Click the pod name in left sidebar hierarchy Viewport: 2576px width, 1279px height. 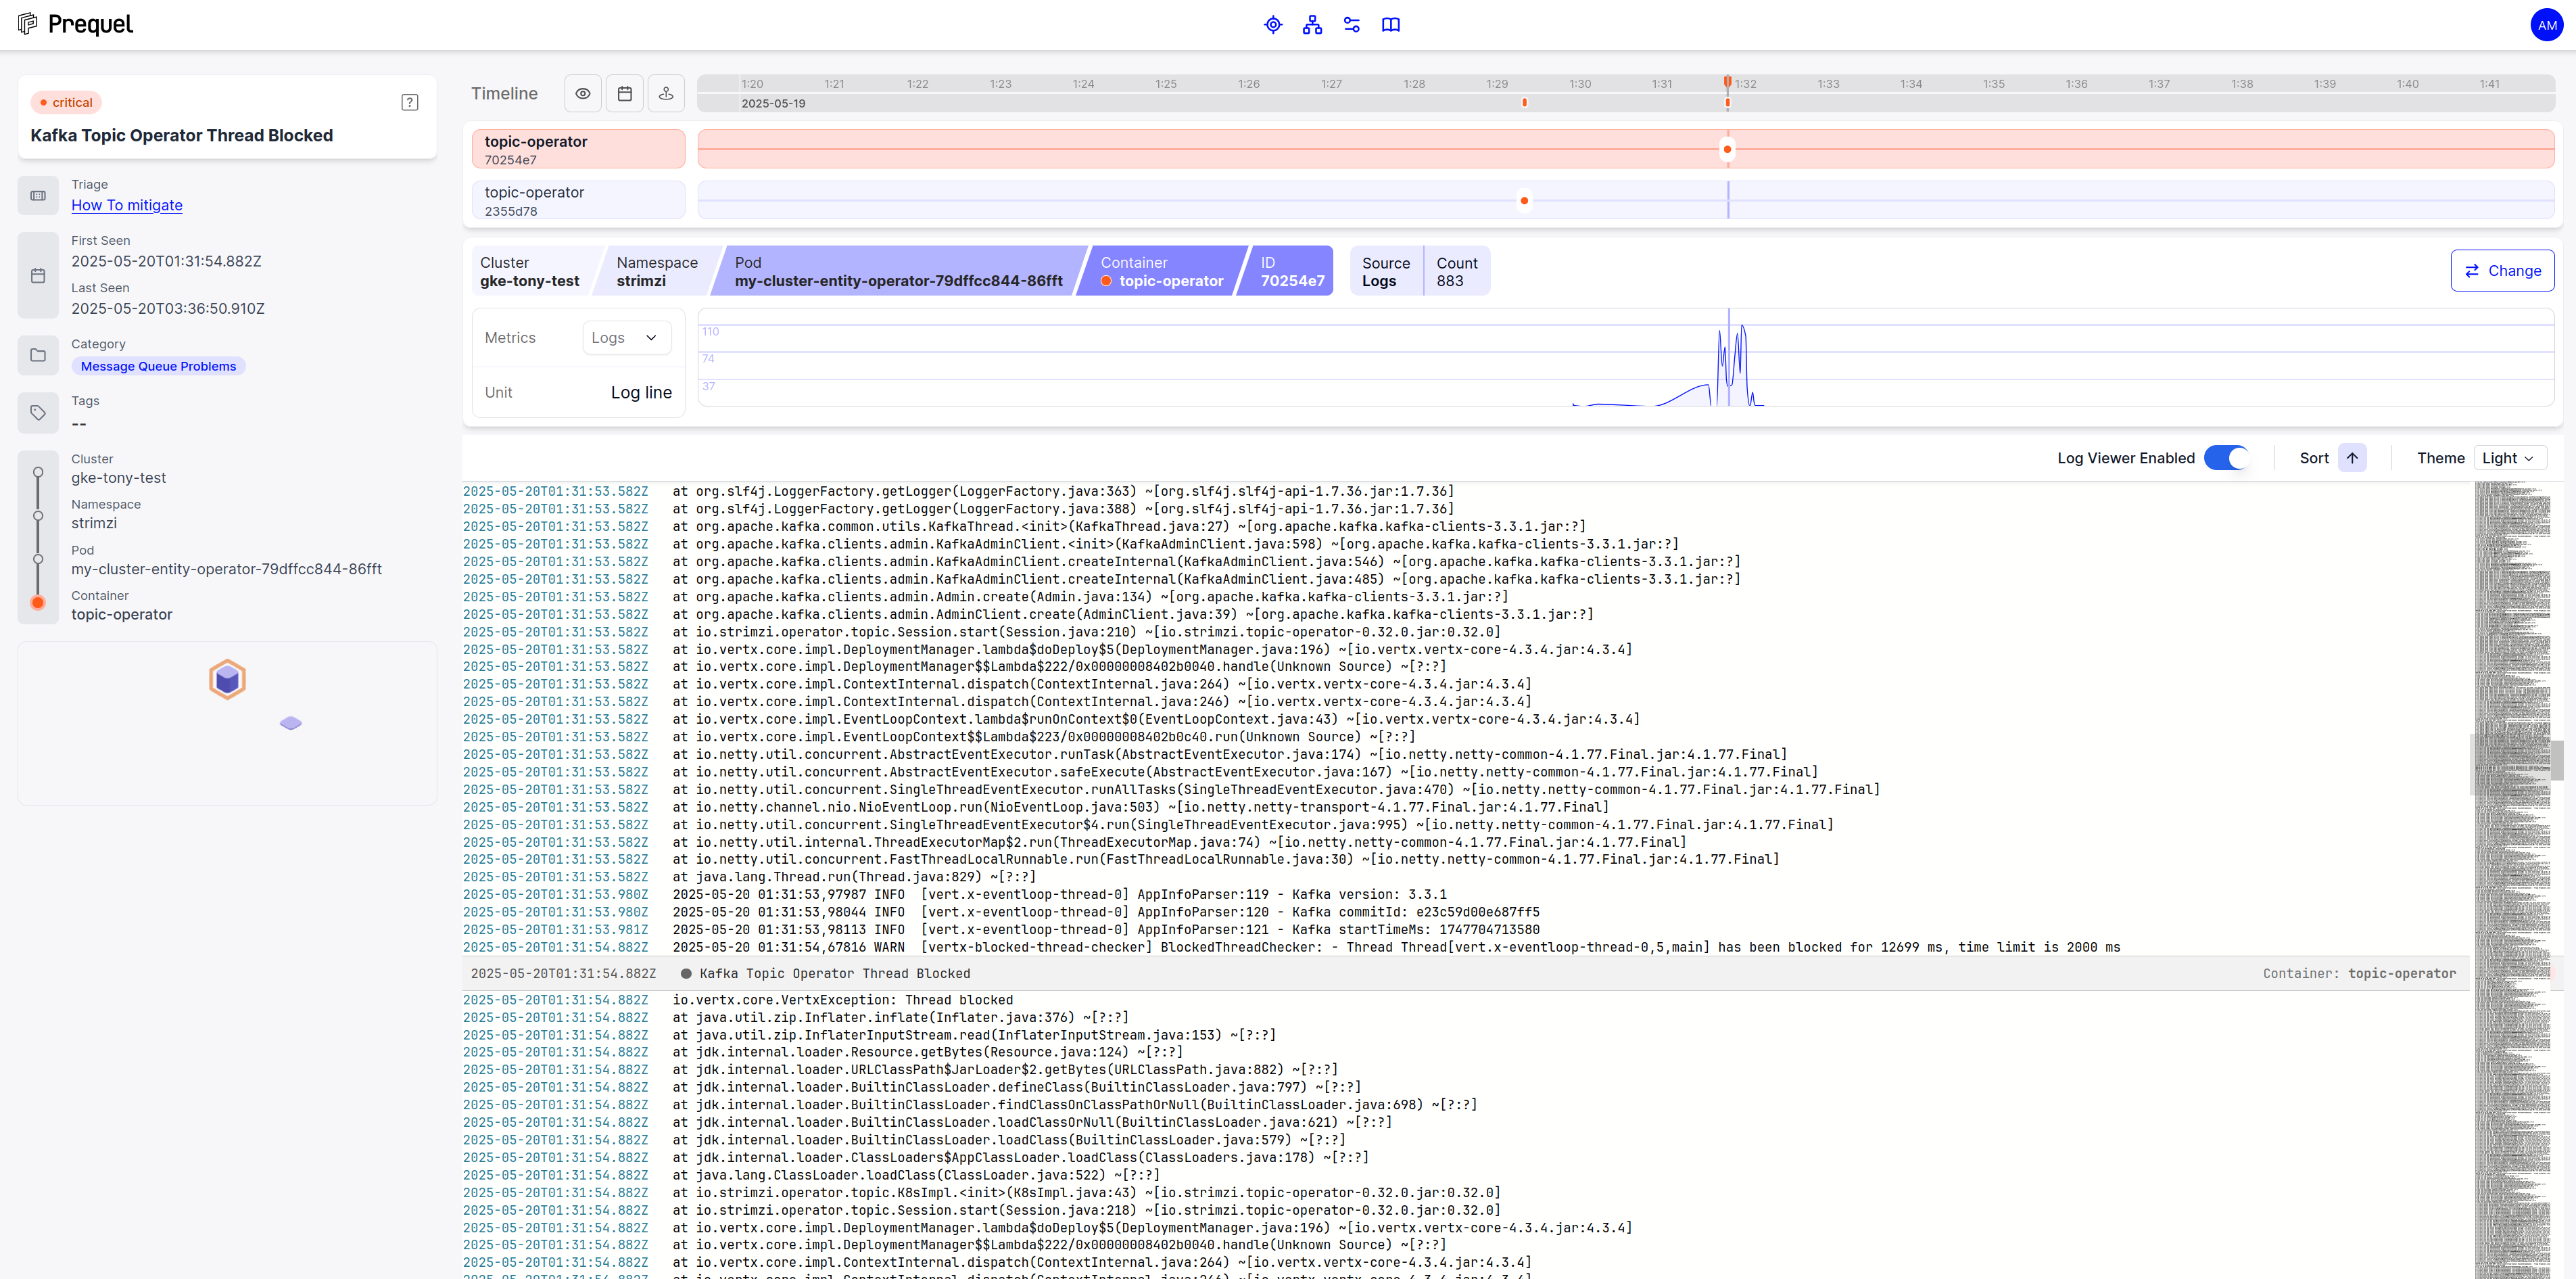(x=226, y=569)
